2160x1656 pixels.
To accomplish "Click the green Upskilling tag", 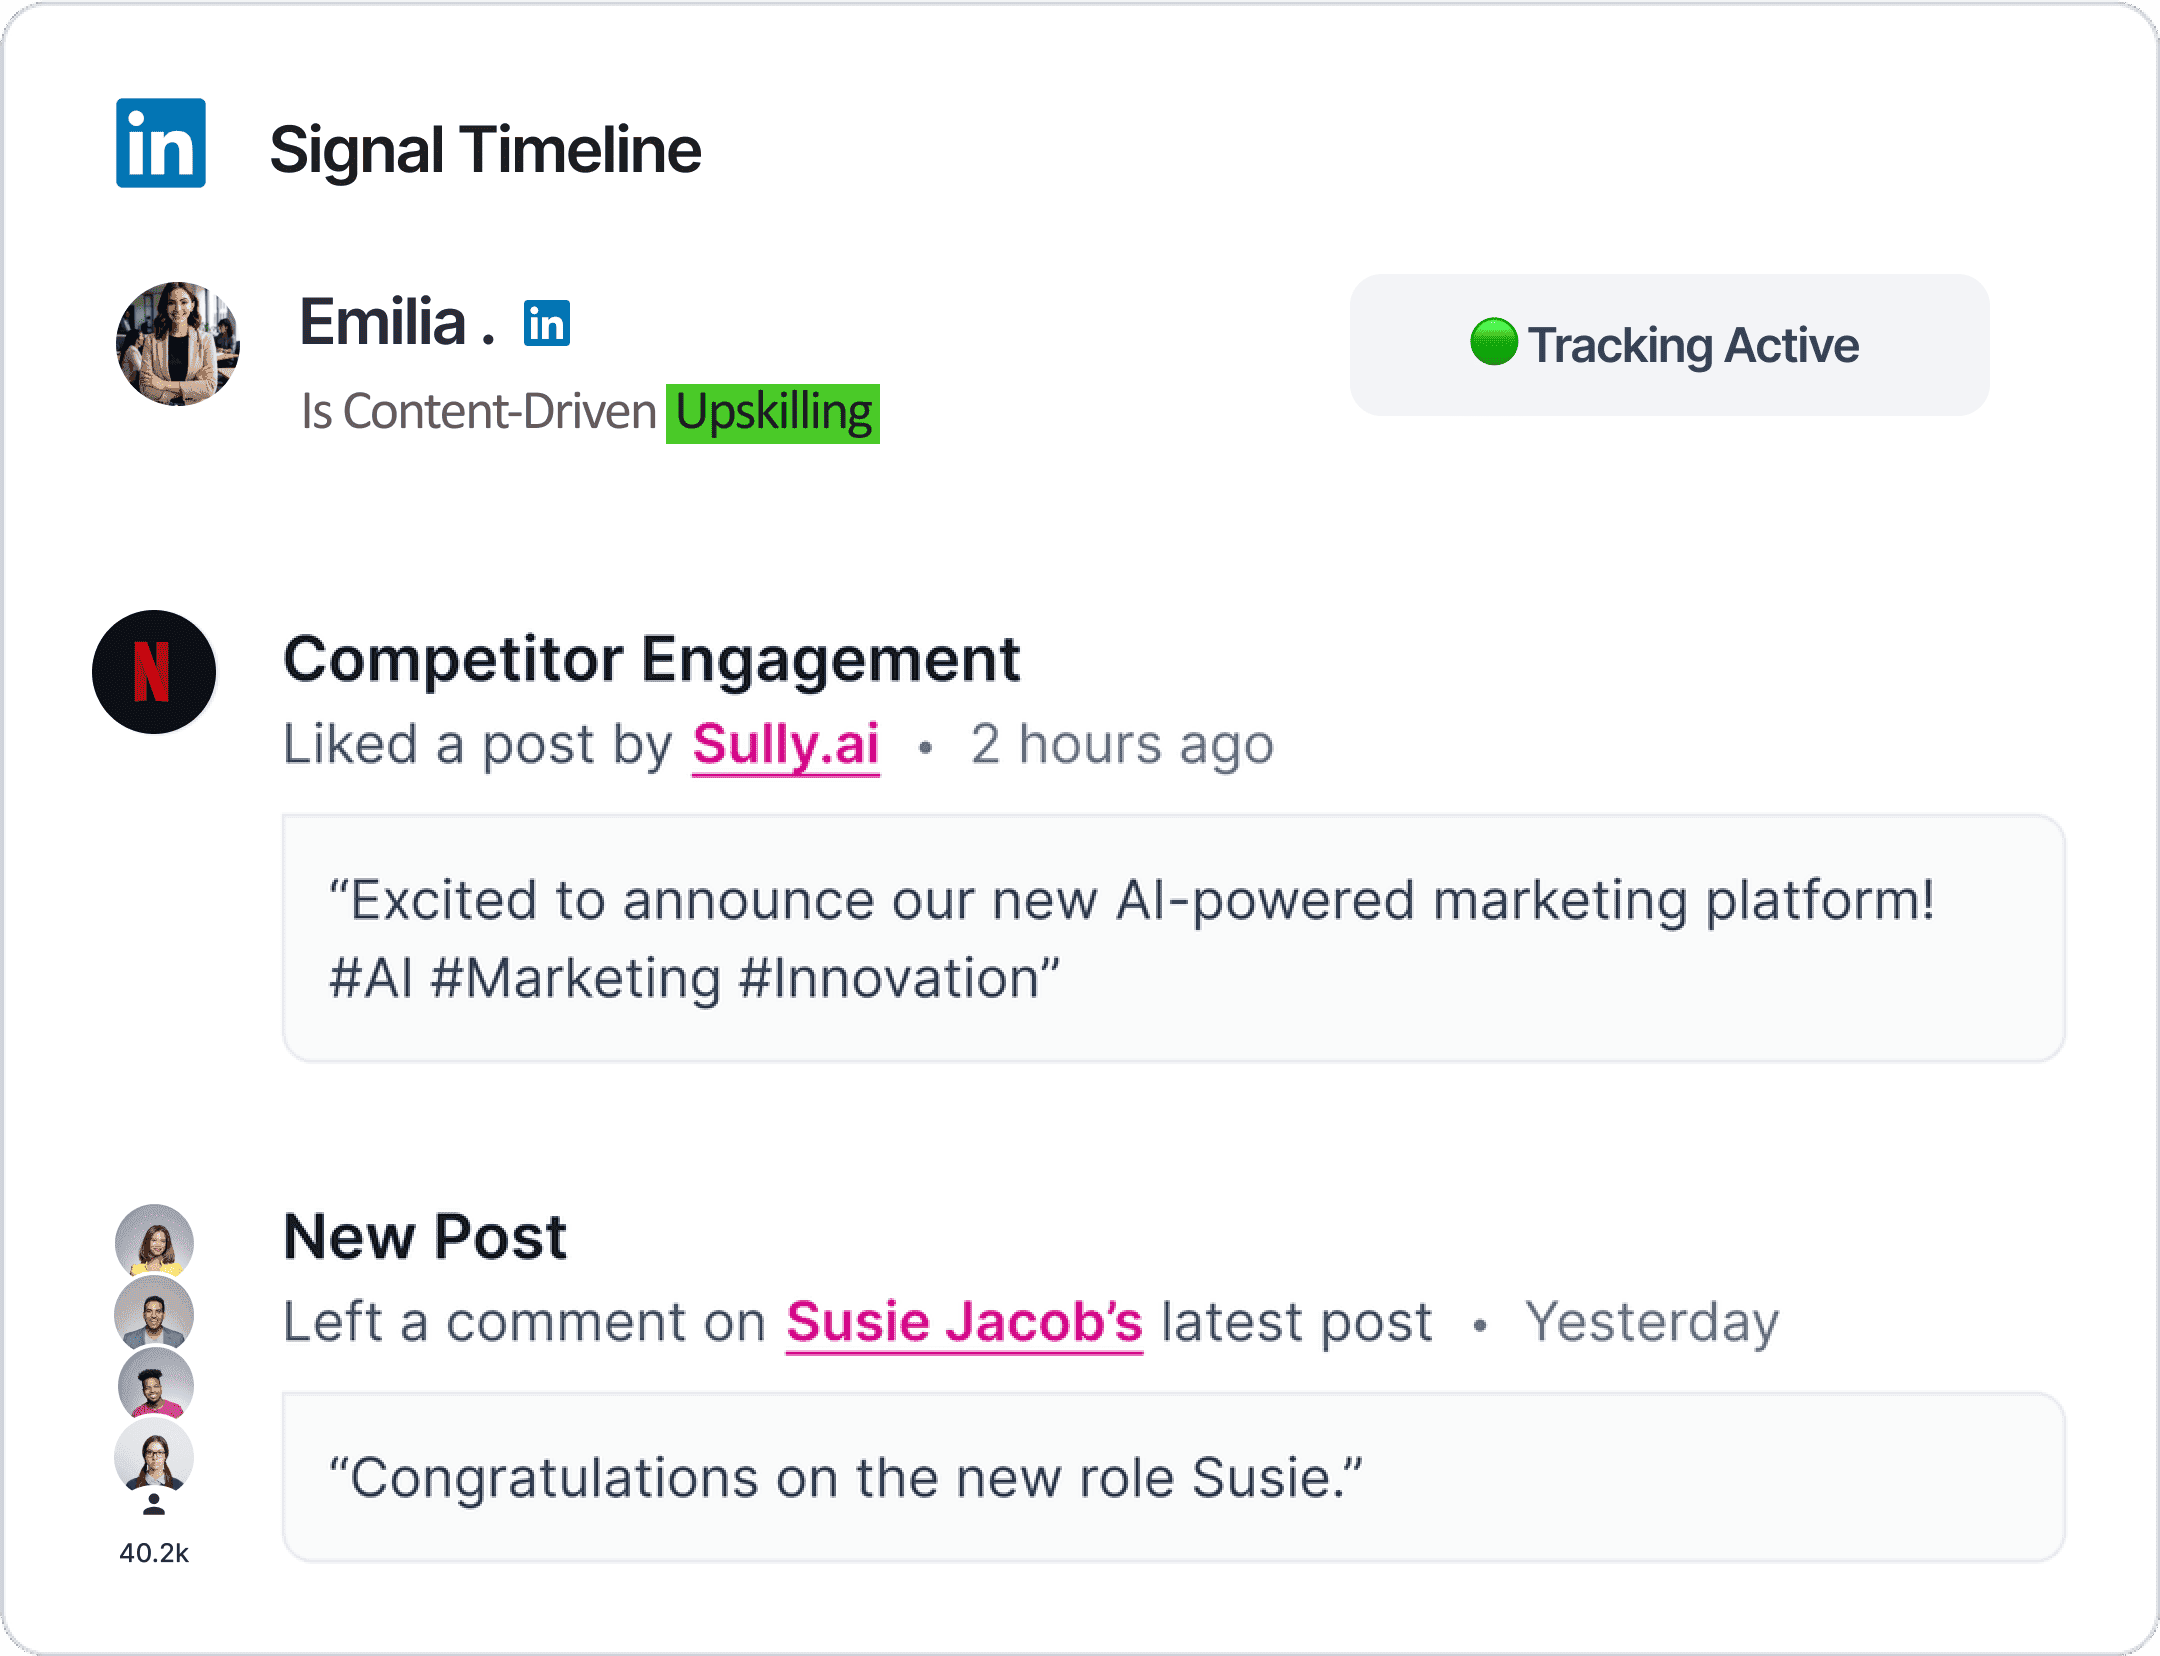I will pyautogui.click(x=773, y=413).
